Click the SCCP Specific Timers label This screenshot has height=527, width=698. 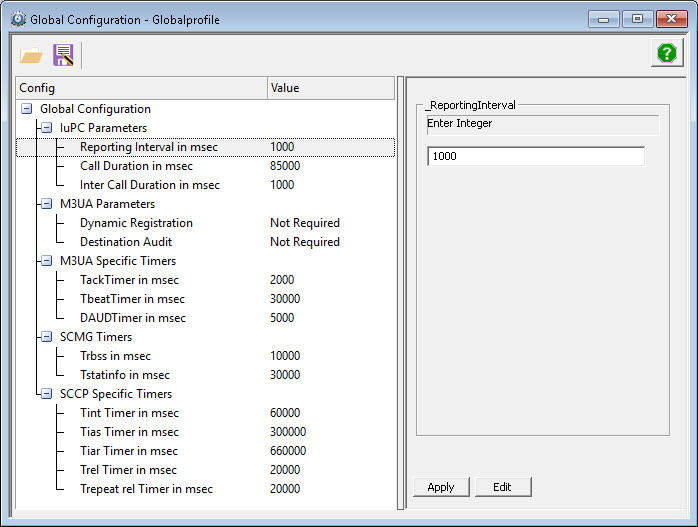(116, 394)
